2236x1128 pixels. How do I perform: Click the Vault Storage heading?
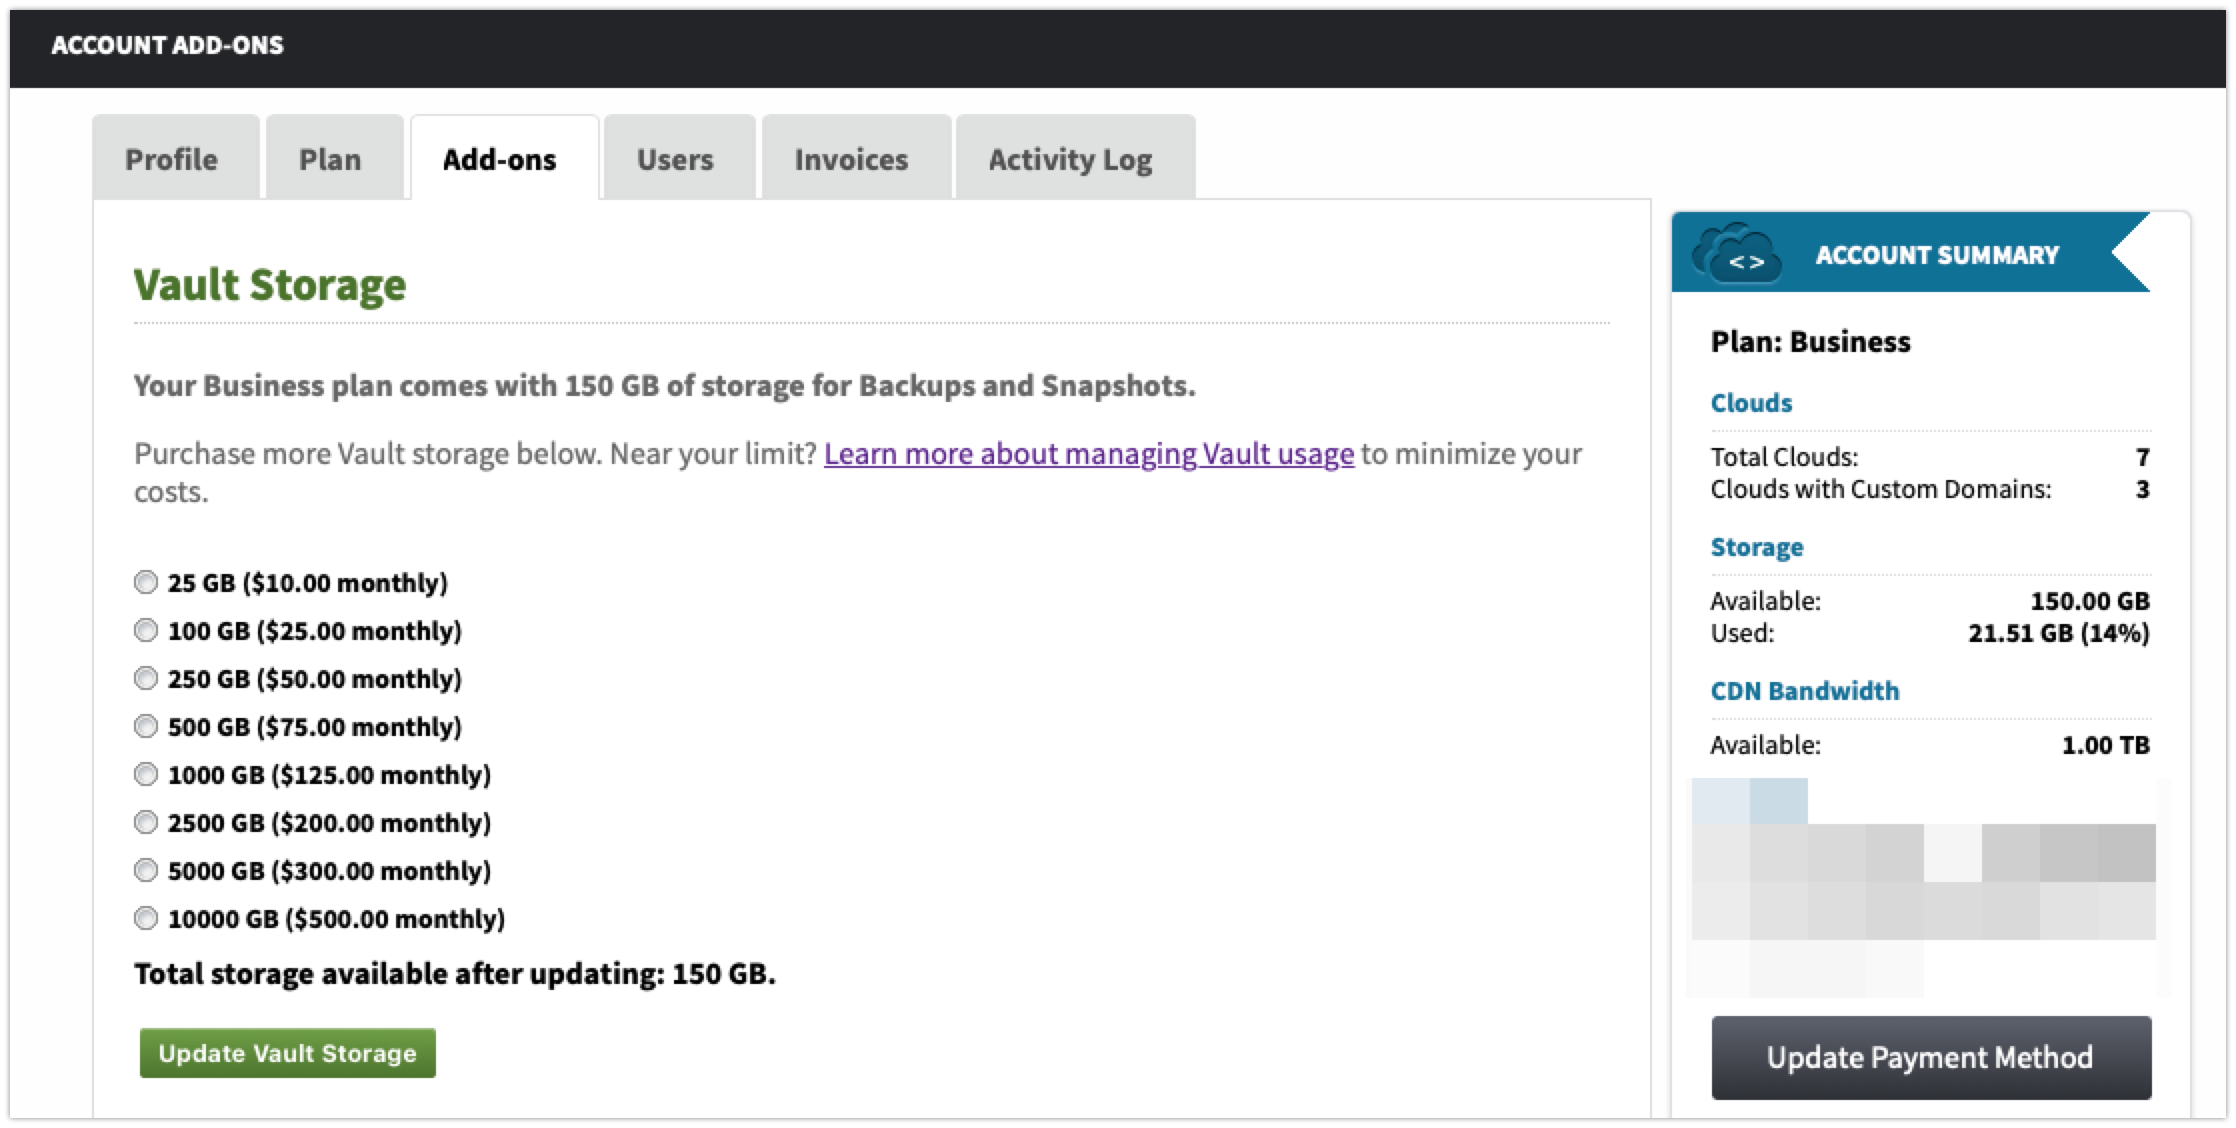(x=270, y=285)
